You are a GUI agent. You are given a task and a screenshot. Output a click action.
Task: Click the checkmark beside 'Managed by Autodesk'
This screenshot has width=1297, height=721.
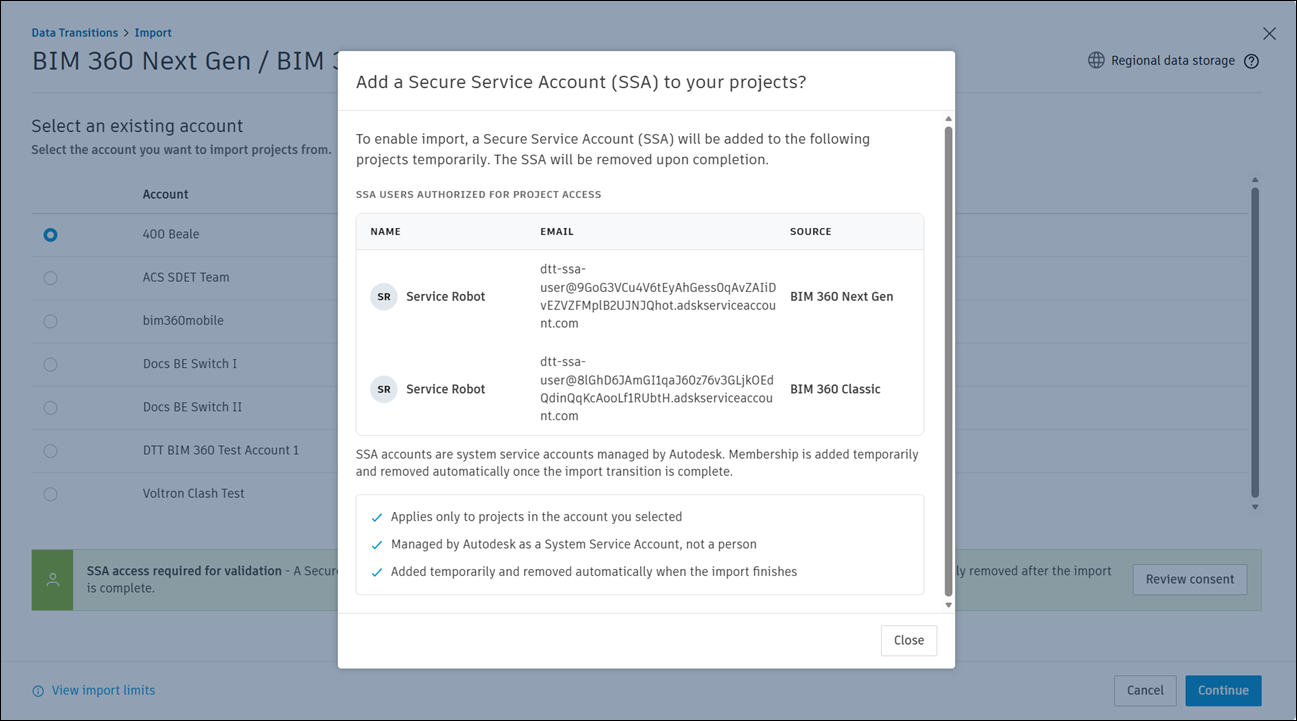pos(377,545)
